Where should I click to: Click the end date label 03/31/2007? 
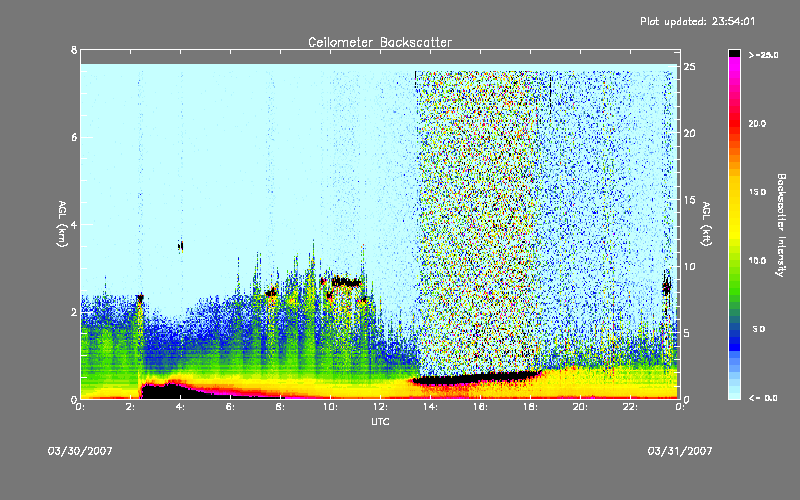pos(680,451)
